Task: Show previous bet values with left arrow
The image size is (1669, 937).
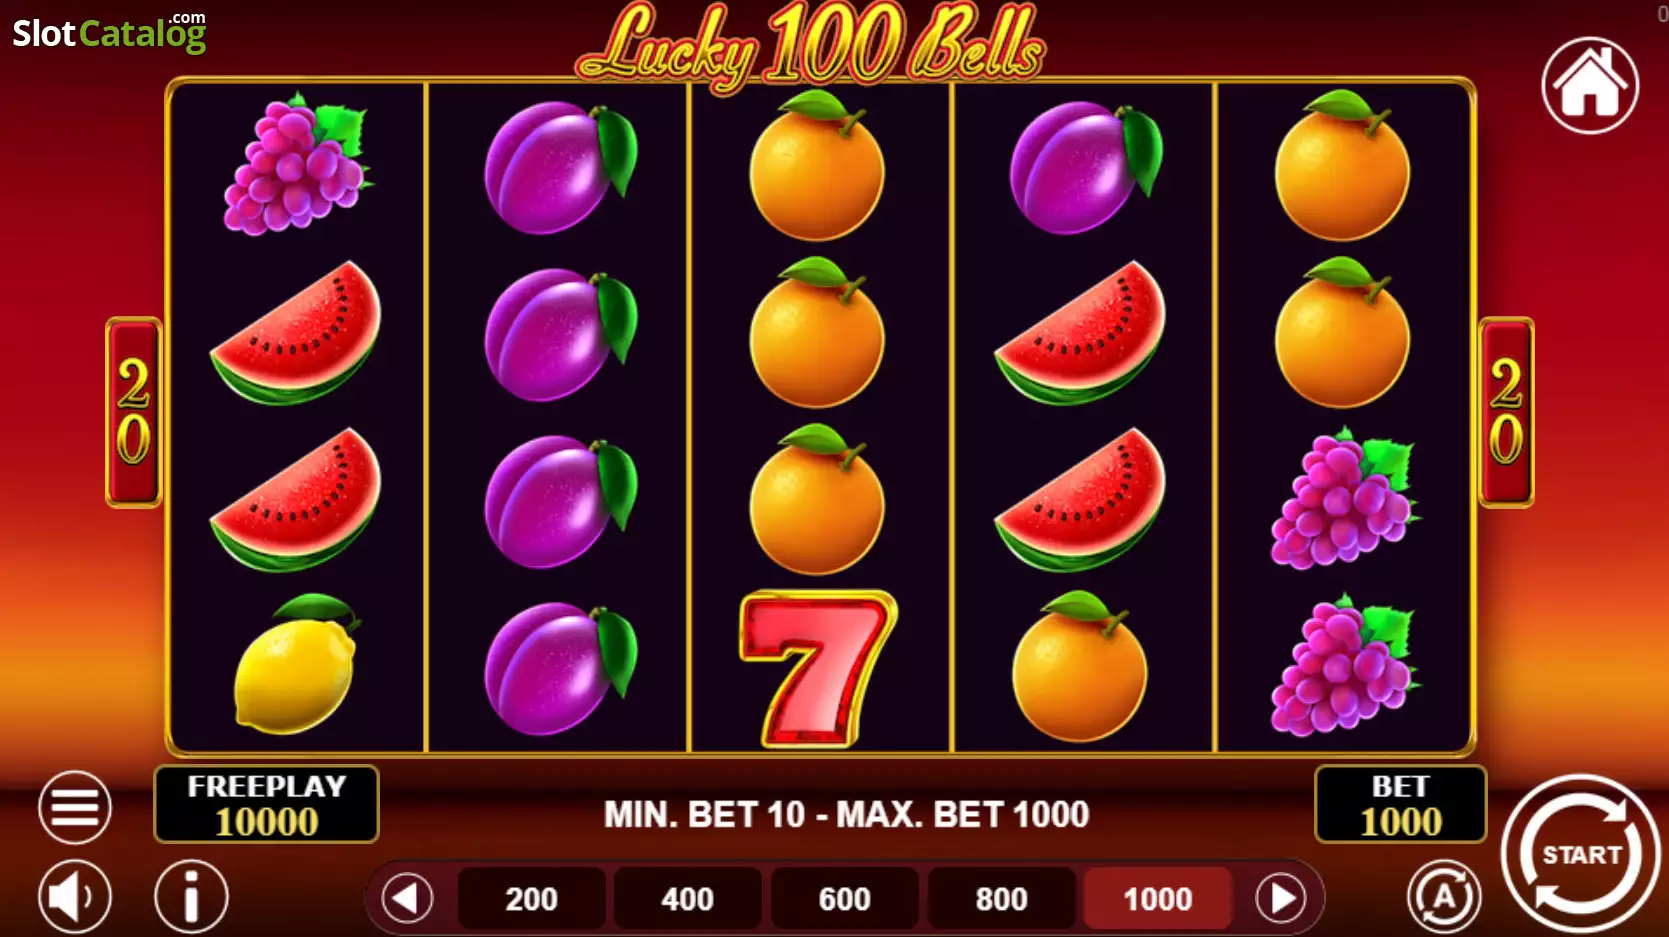Action: pyautogui.click(x=407, y=898)
